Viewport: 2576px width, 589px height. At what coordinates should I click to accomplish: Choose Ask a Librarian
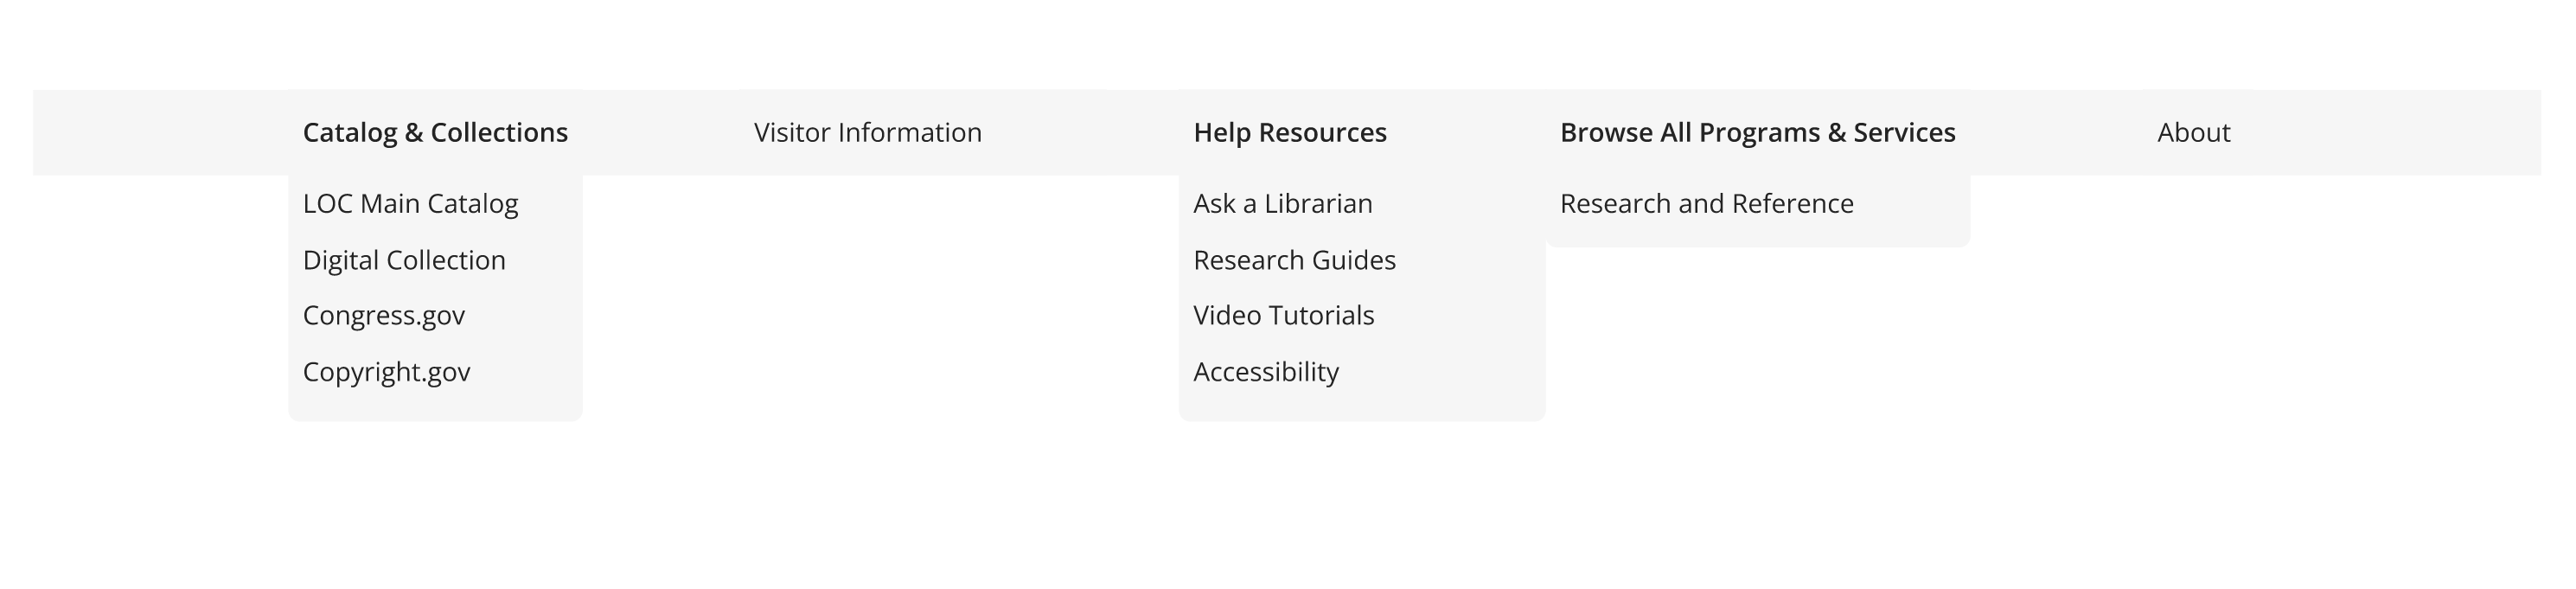(1282, 204)
